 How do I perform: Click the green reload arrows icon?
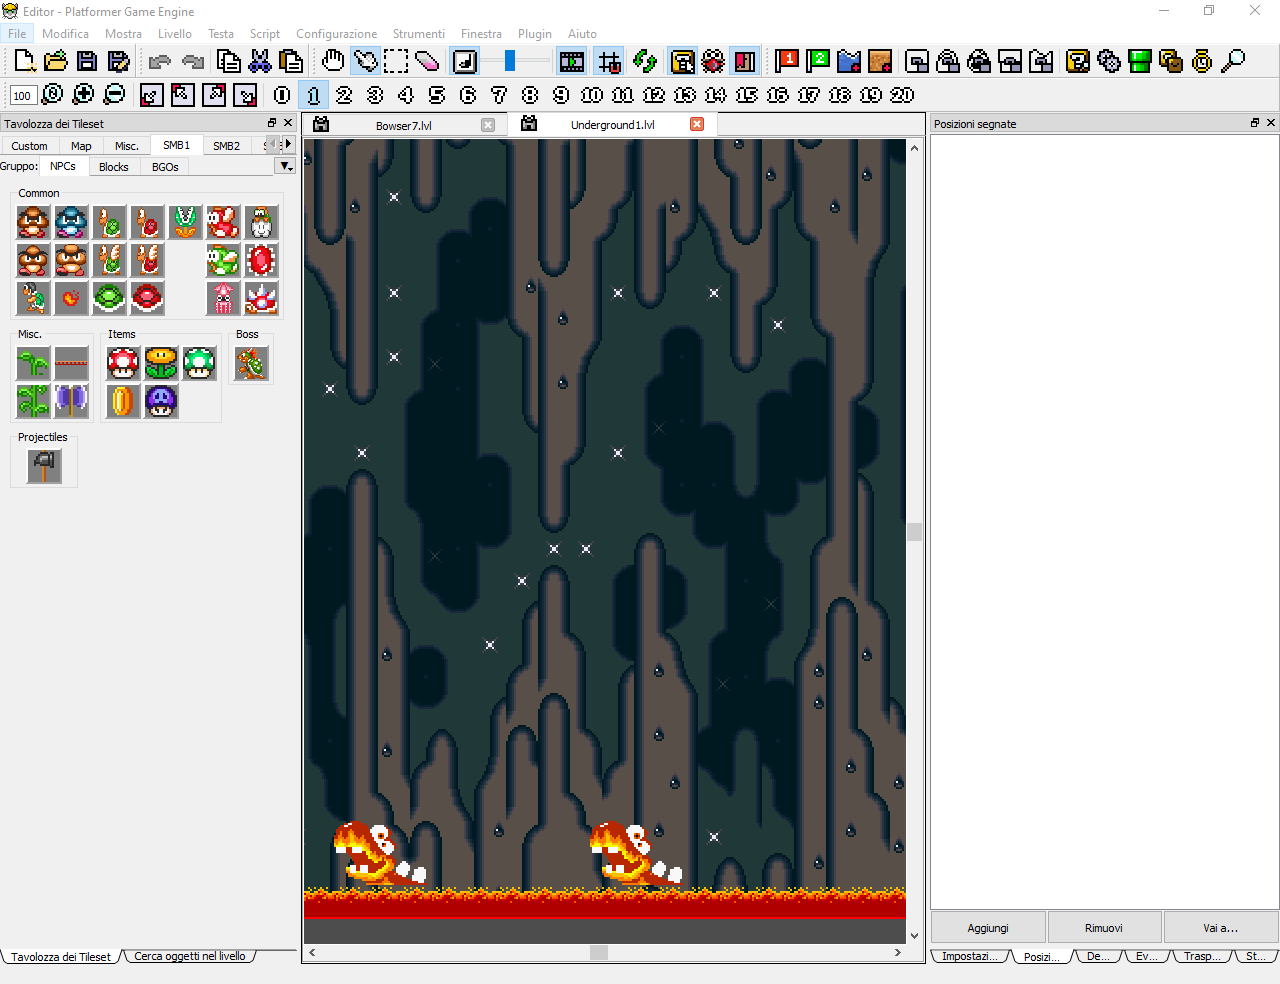[645, 61]
